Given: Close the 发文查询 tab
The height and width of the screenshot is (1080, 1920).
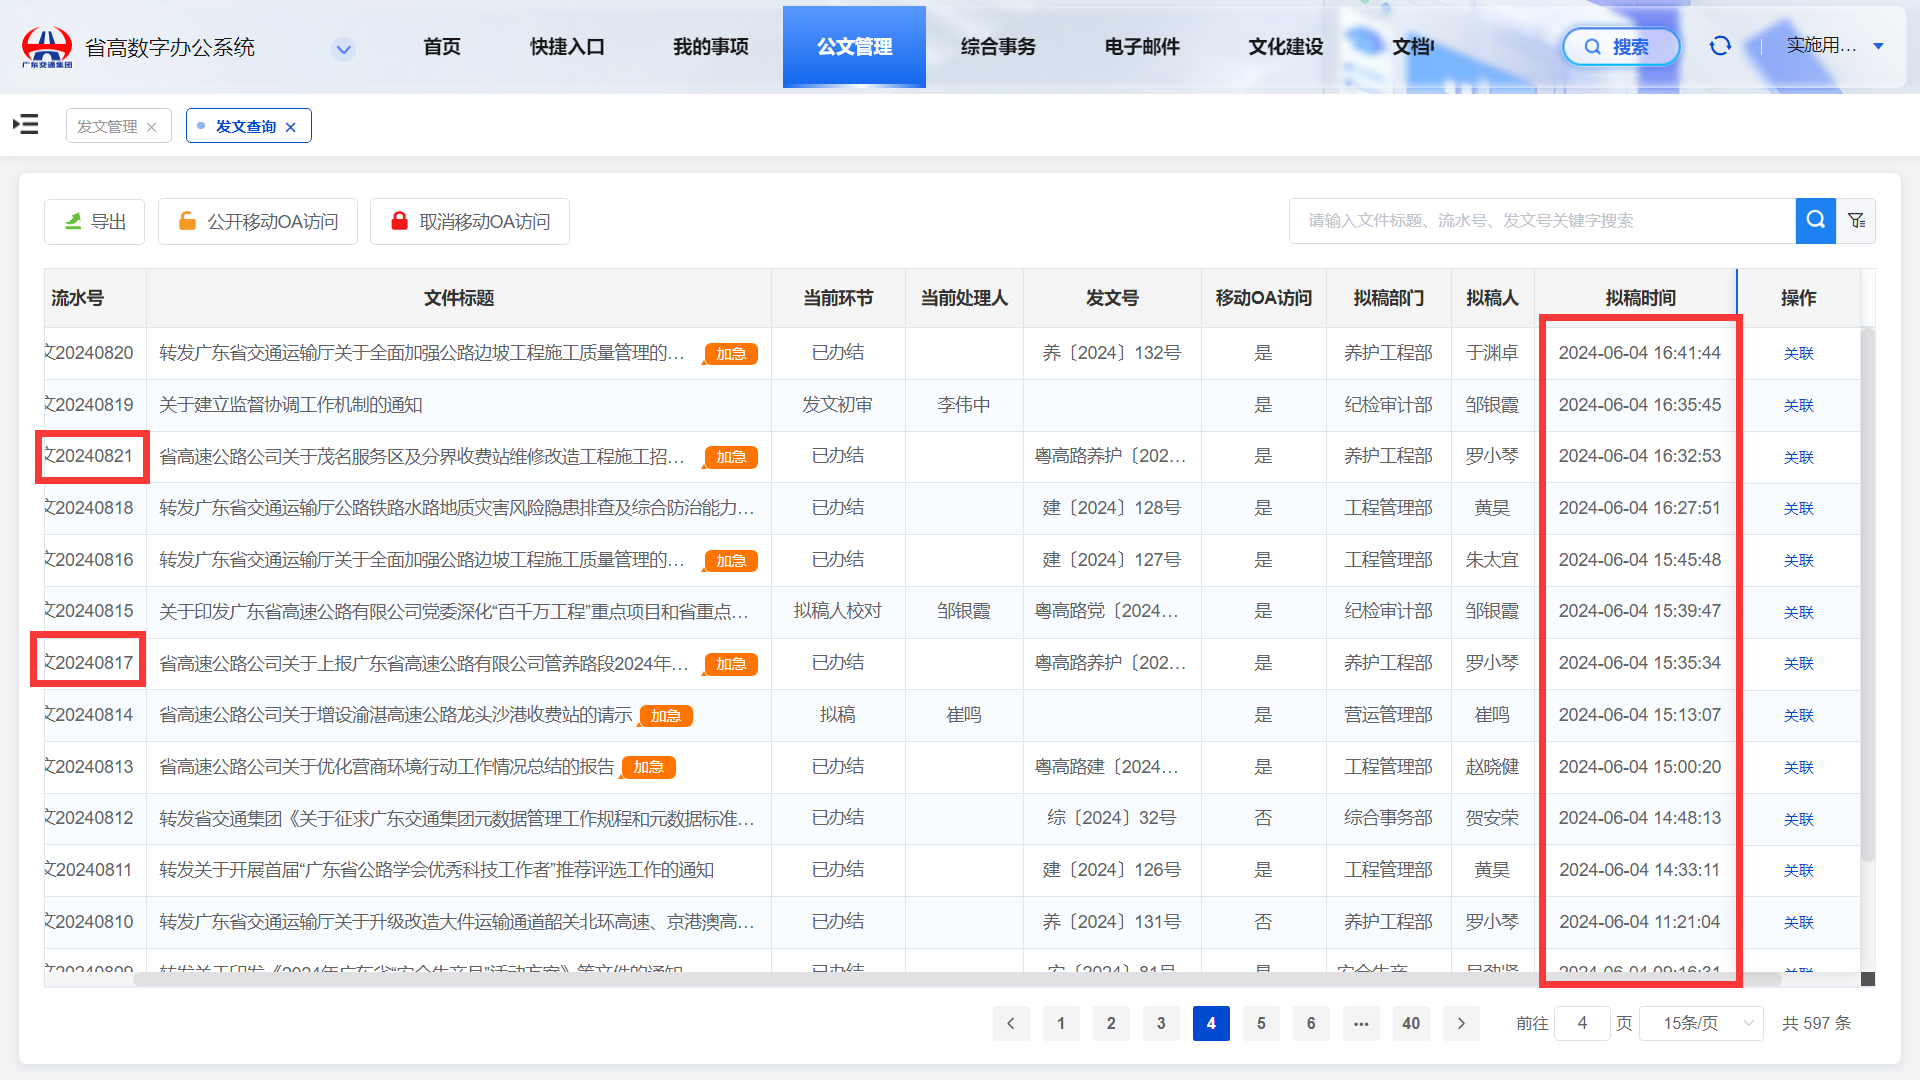Looking at the screenshot, I should click(x=291, y=127).
